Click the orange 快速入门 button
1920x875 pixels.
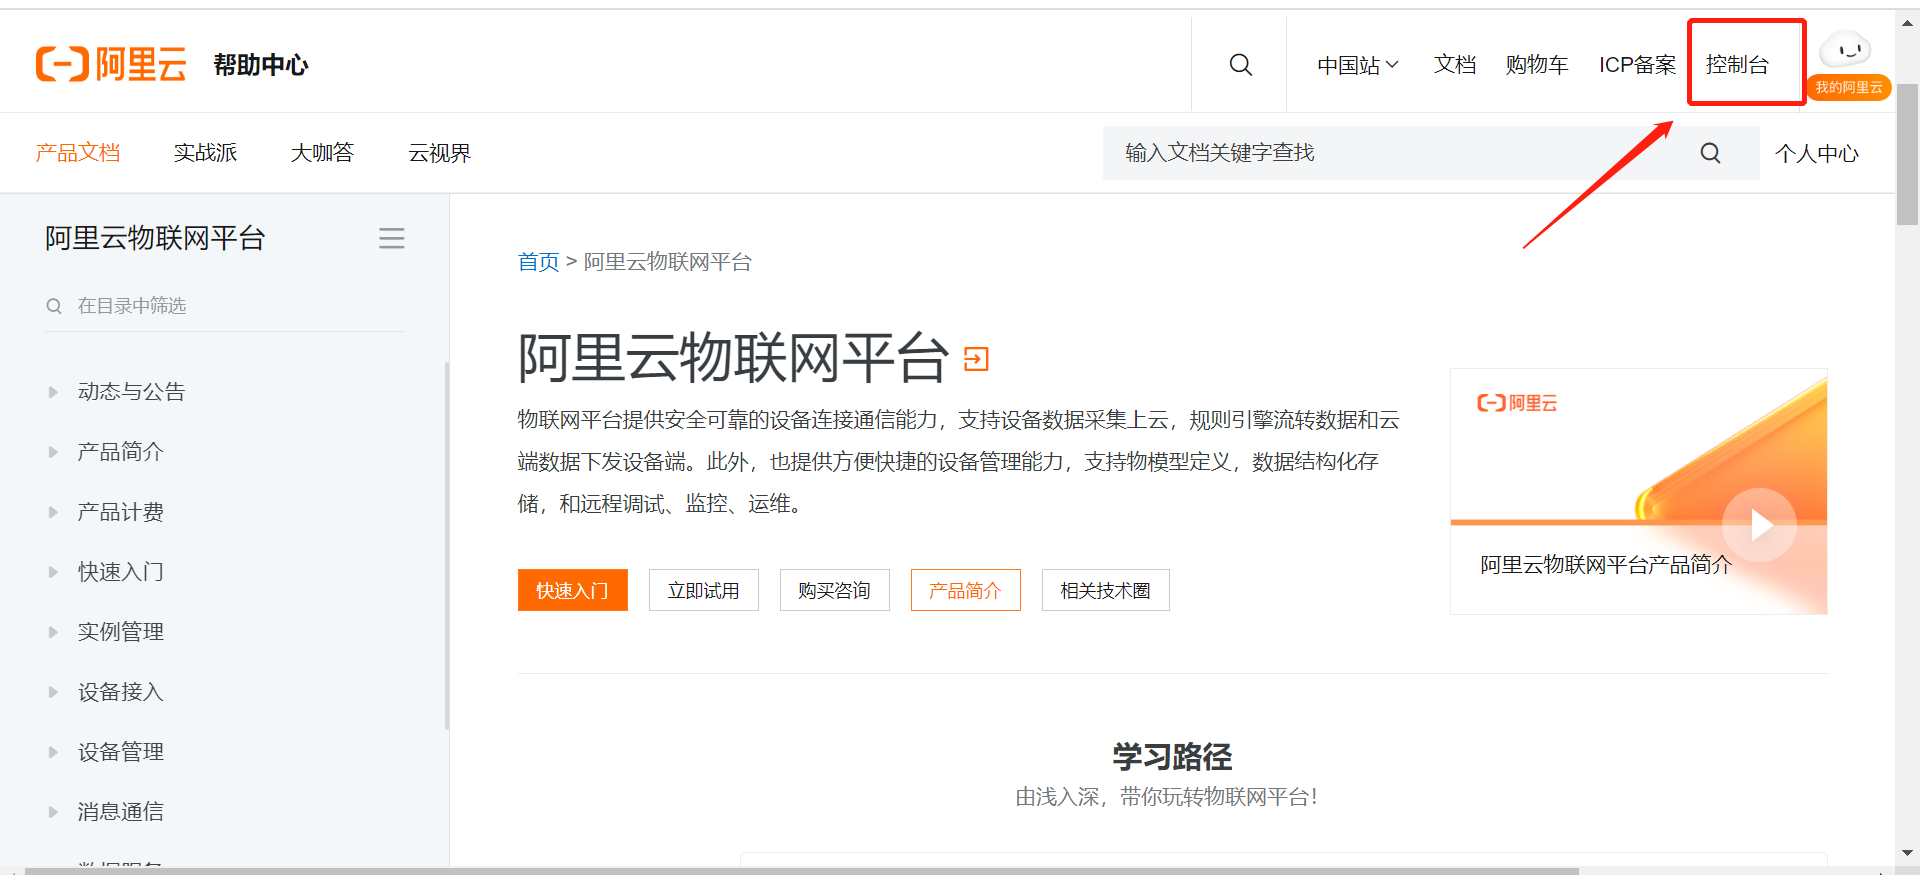573,590
